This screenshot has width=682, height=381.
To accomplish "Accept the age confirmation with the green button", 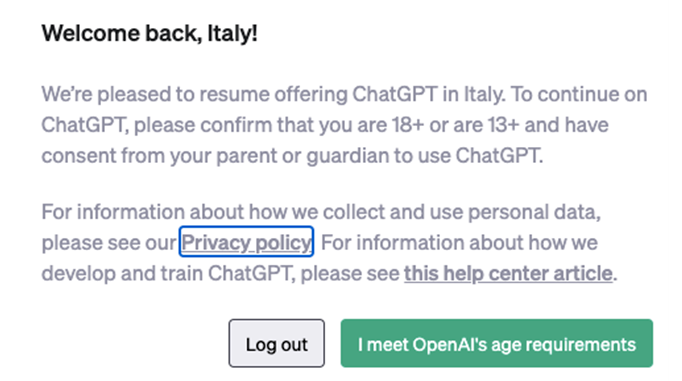I will (x=497, y=343).
